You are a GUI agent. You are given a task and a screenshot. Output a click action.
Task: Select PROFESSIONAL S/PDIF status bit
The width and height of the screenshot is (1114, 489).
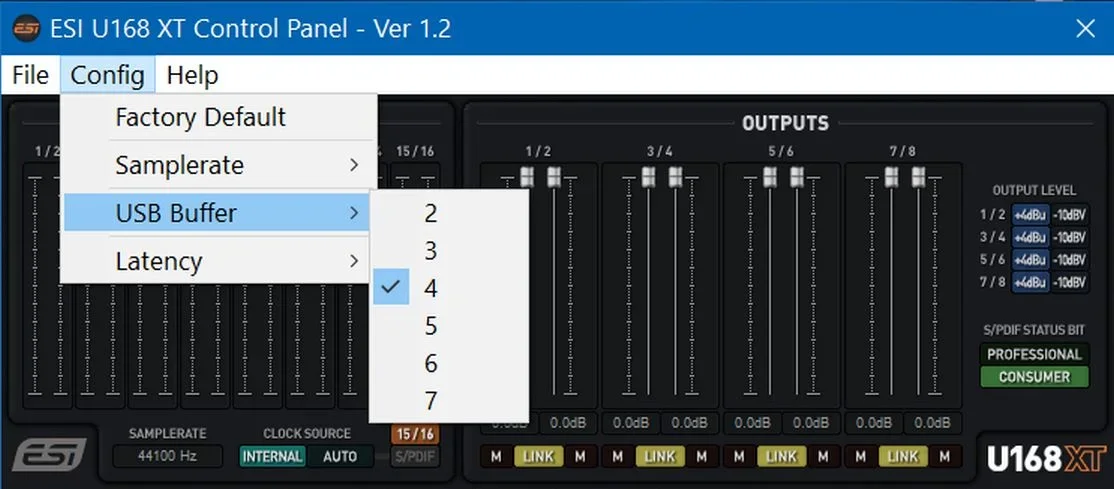1034,354
